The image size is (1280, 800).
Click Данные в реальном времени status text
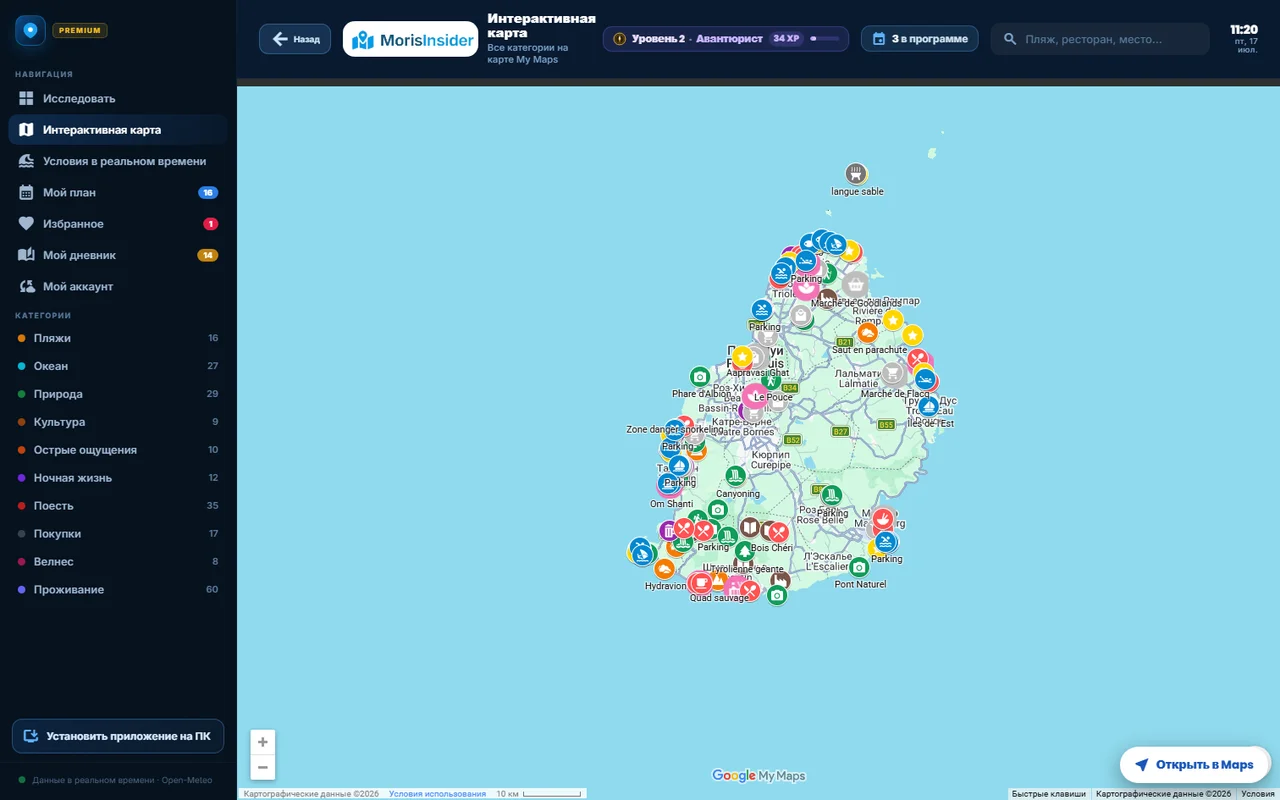(x=122, y=780)
